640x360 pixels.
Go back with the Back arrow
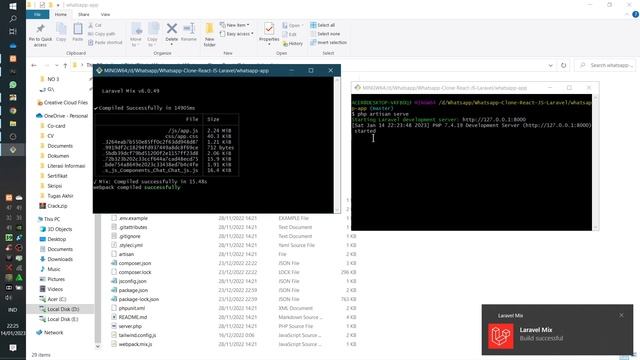tap(34, 65)
